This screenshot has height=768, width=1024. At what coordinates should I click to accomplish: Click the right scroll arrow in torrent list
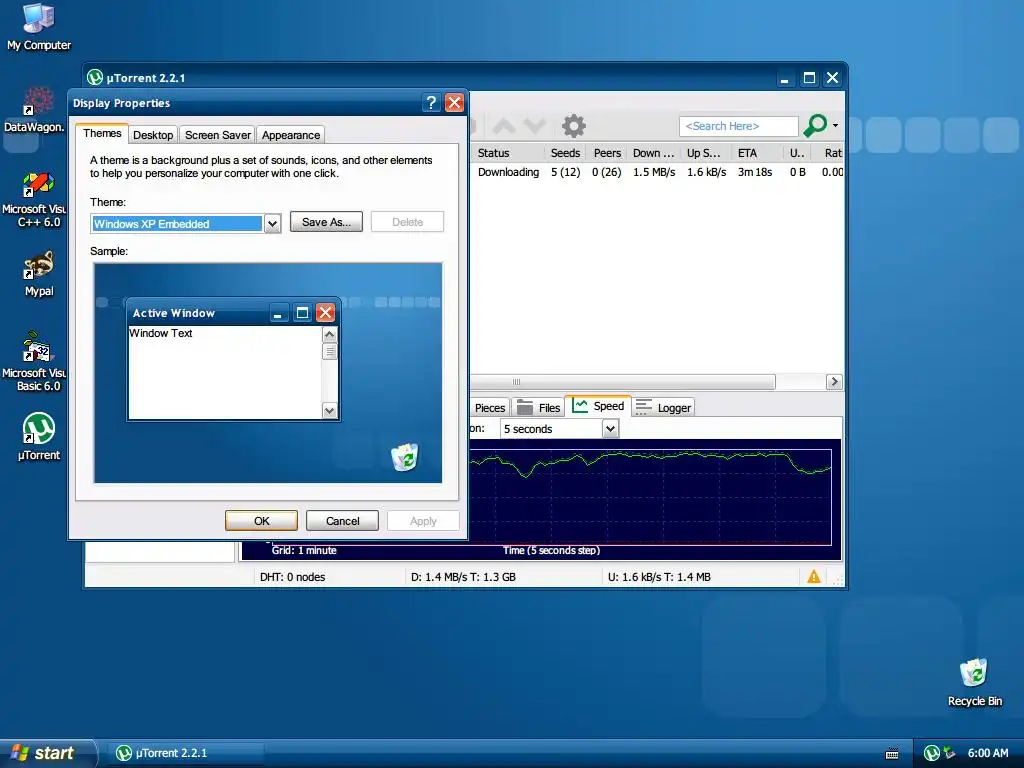(834, 381)
